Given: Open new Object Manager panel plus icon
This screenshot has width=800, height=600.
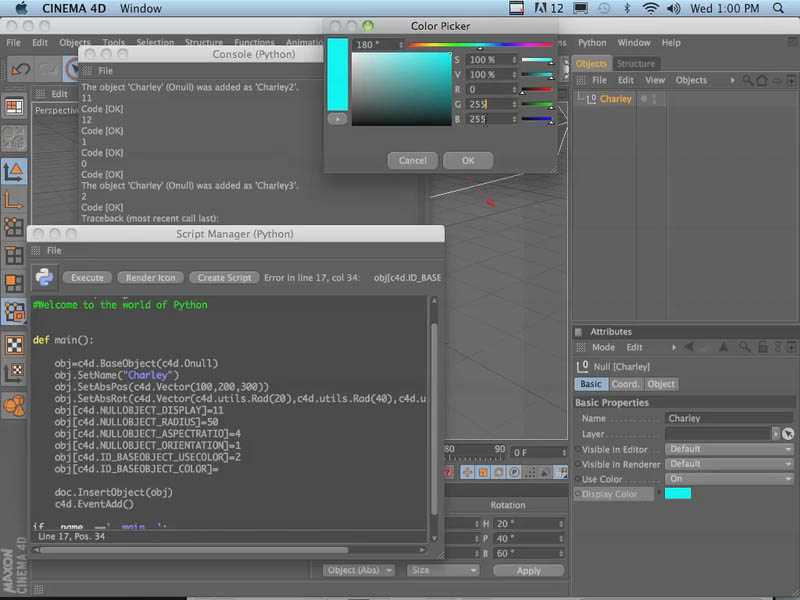Looking at the screenshot, I should [791, 80].
